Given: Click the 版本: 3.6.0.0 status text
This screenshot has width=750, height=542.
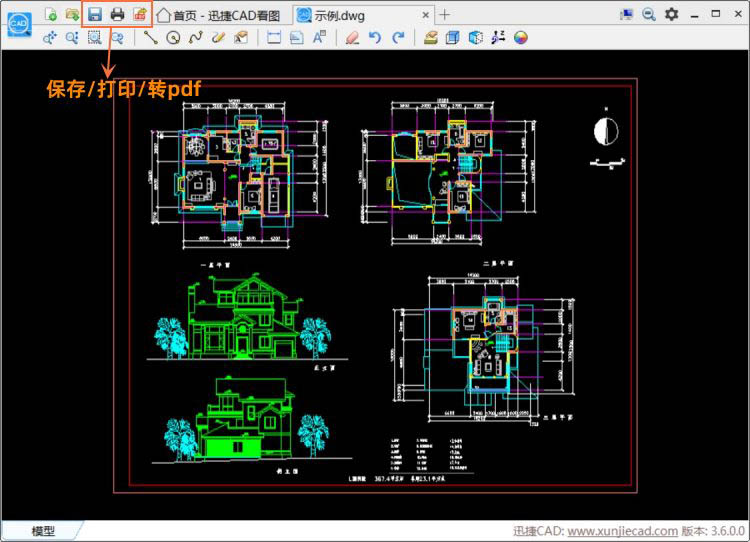Looking at the screenshot, I should [713, 531].
